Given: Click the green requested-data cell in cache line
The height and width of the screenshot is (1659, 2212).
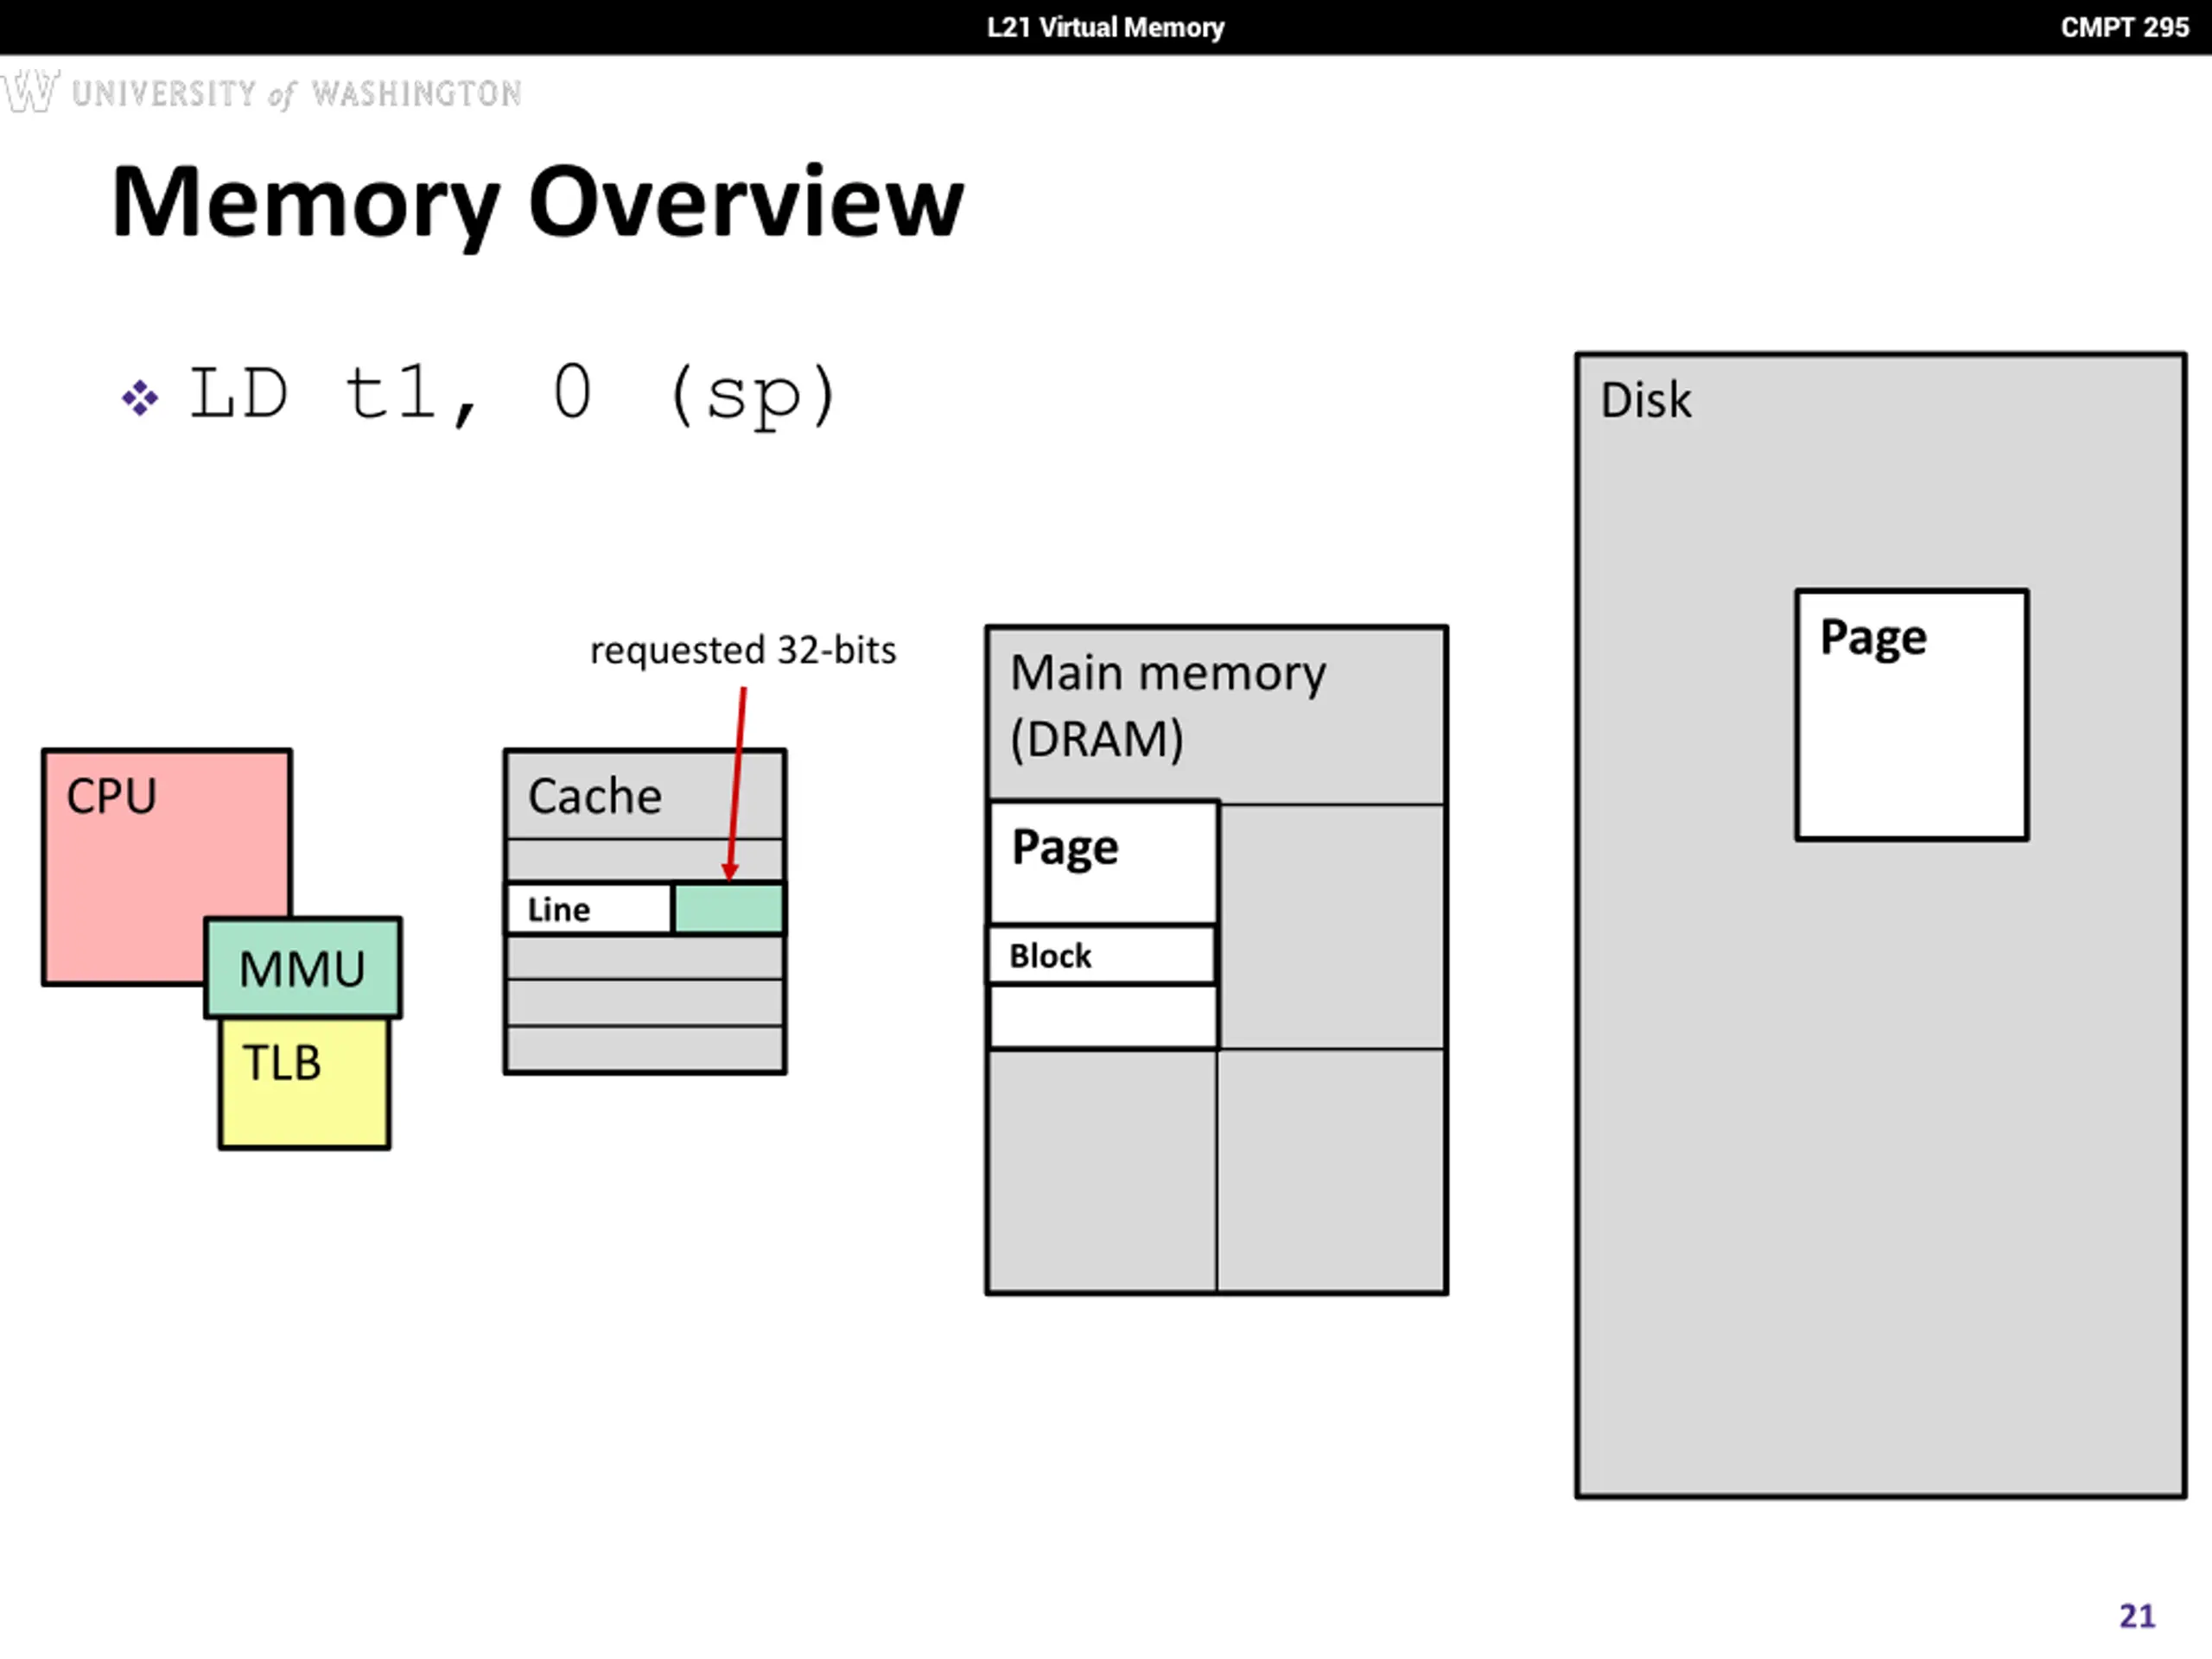Looking at the screenshot, I should [x=729, y=909].
